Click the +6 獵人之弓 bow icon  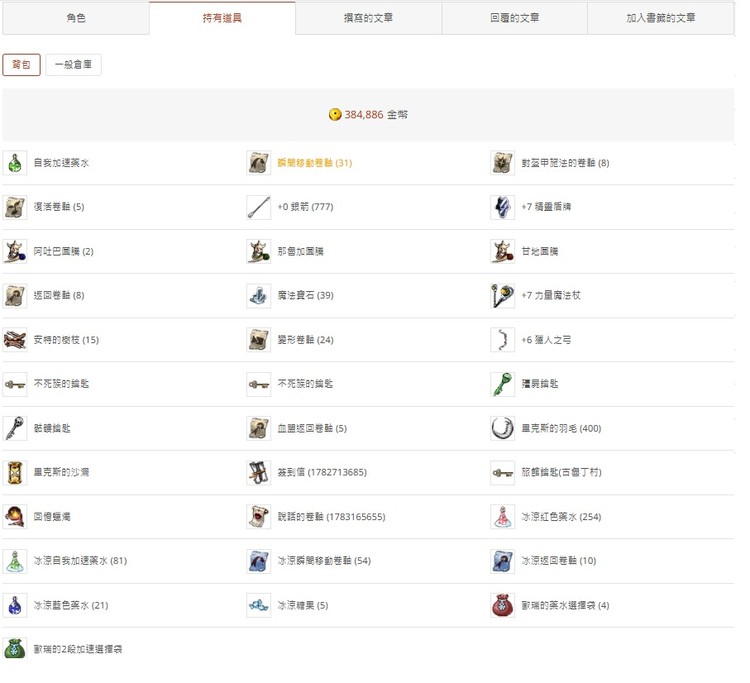point(503,340)
